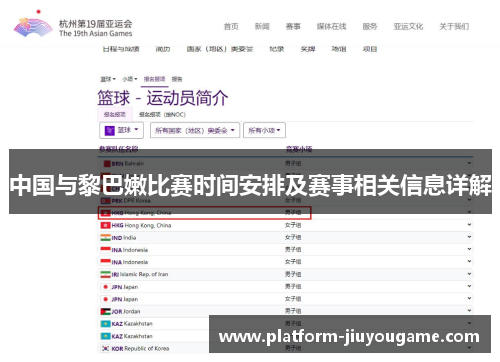
Task: Select the 国家（地区）奥委会 sub-navigation item
Action: click(x=220, y=49)
